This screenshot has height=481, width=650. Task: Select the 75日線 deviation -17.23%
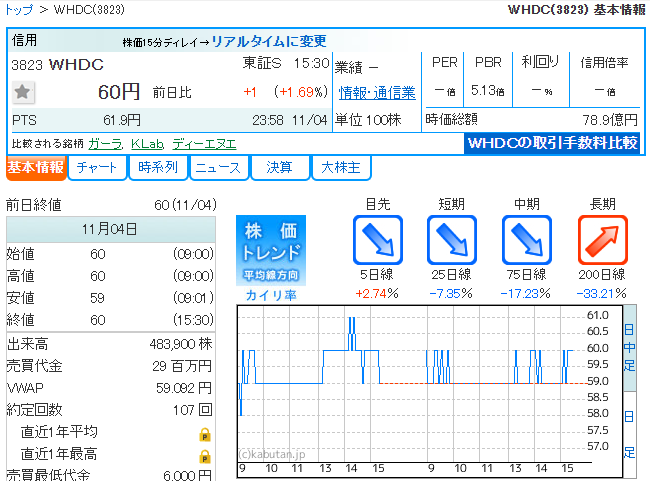(526, 294)
